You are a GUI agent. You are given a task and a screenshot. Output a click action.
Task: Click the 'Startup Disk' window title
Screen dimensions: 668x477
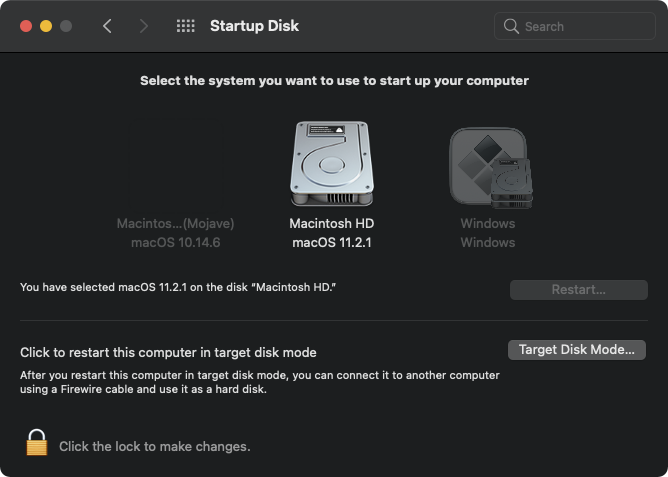click(x=254, y=26)
